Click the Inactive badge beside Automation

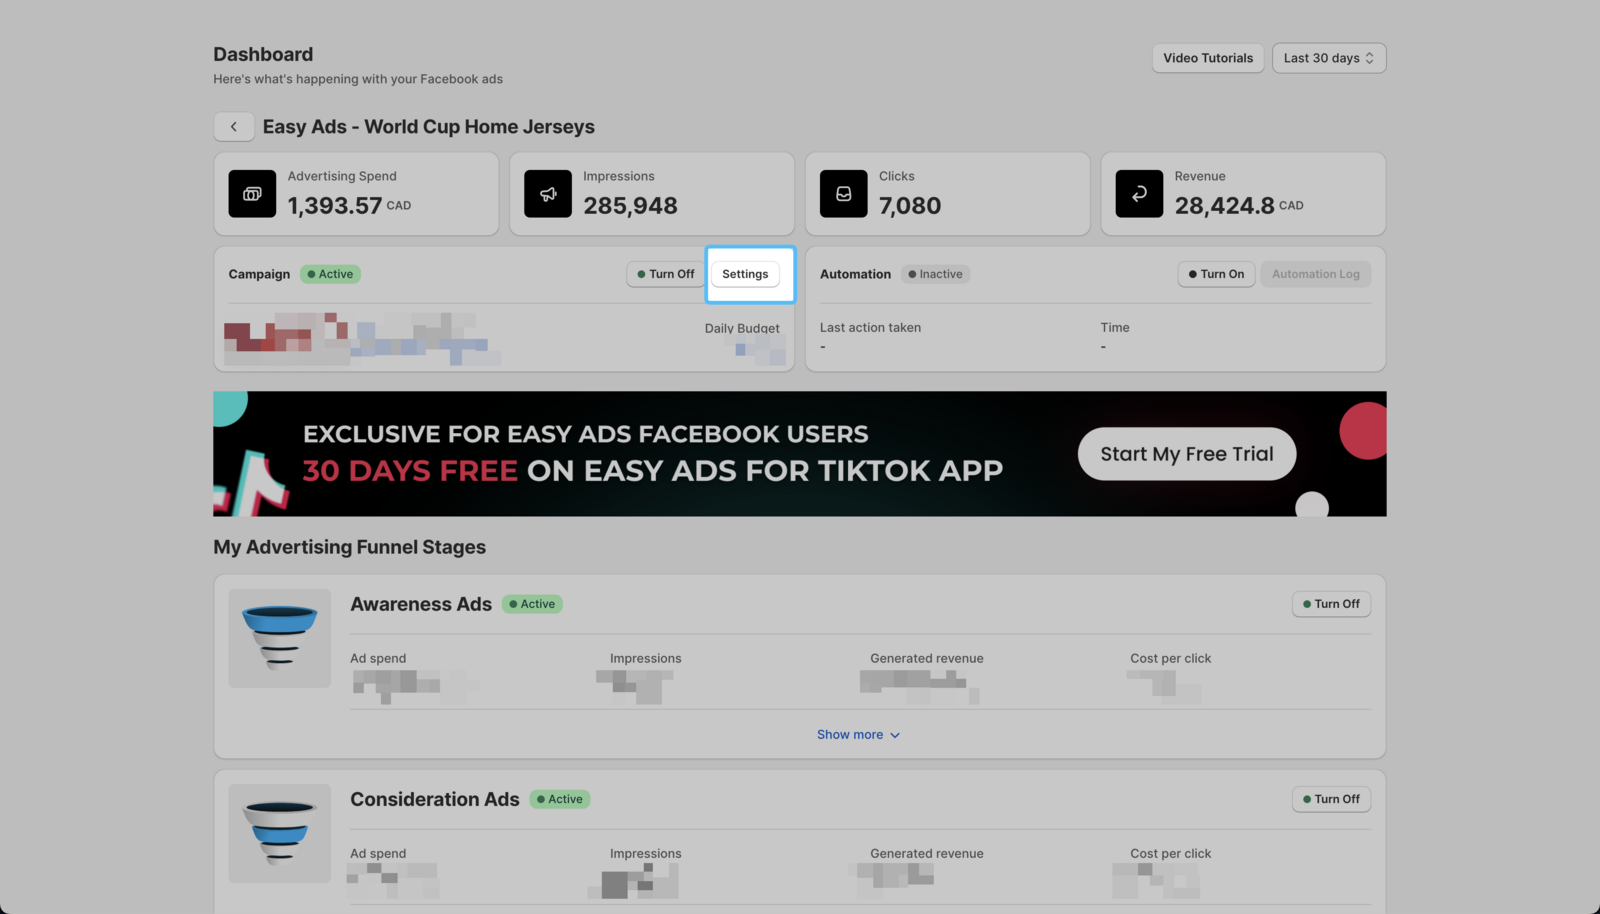pyautogui.click(x=935, y=274)
